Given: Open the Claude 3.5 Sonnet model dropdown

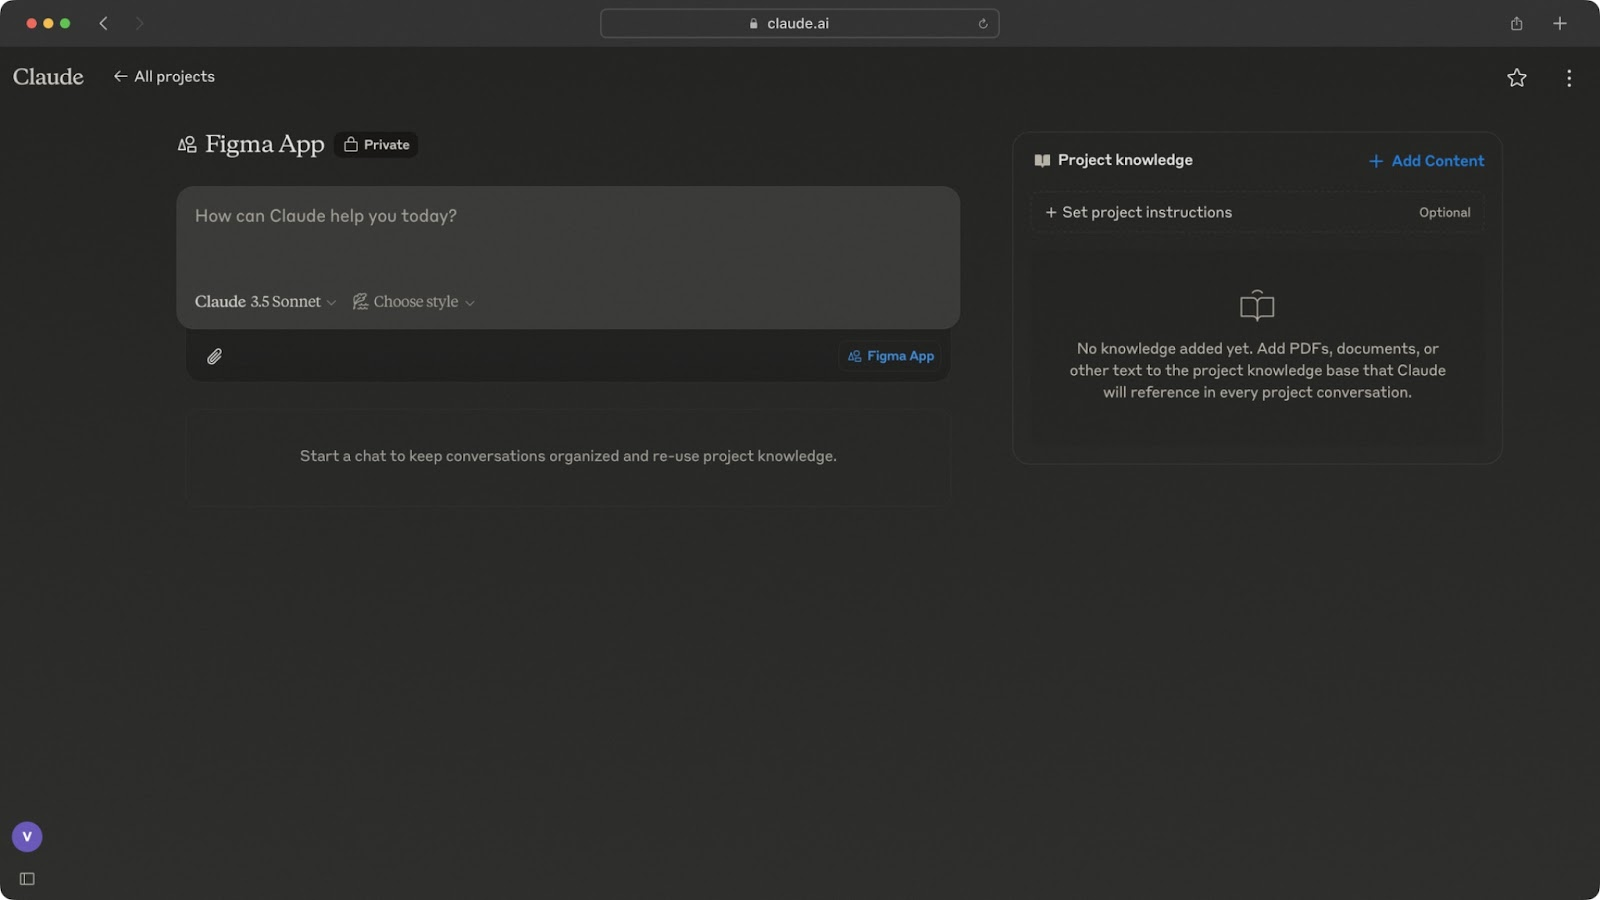Looking at the screenshot, I should click(265, 302).
